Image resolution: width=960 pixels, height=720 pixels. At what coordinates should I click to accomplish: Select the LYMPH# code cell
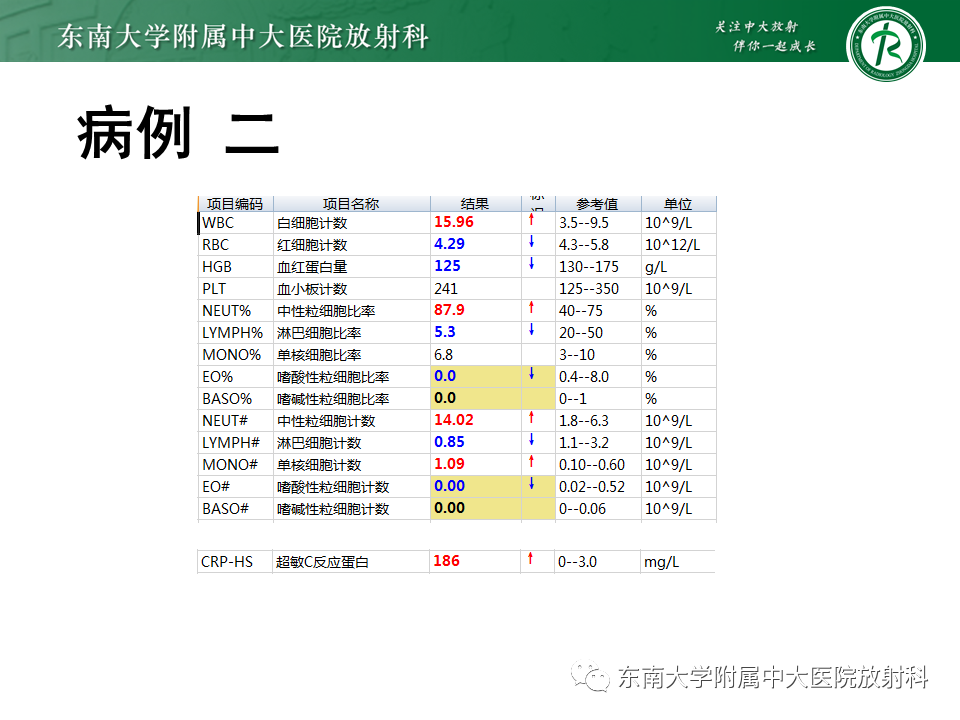[236, 443]
